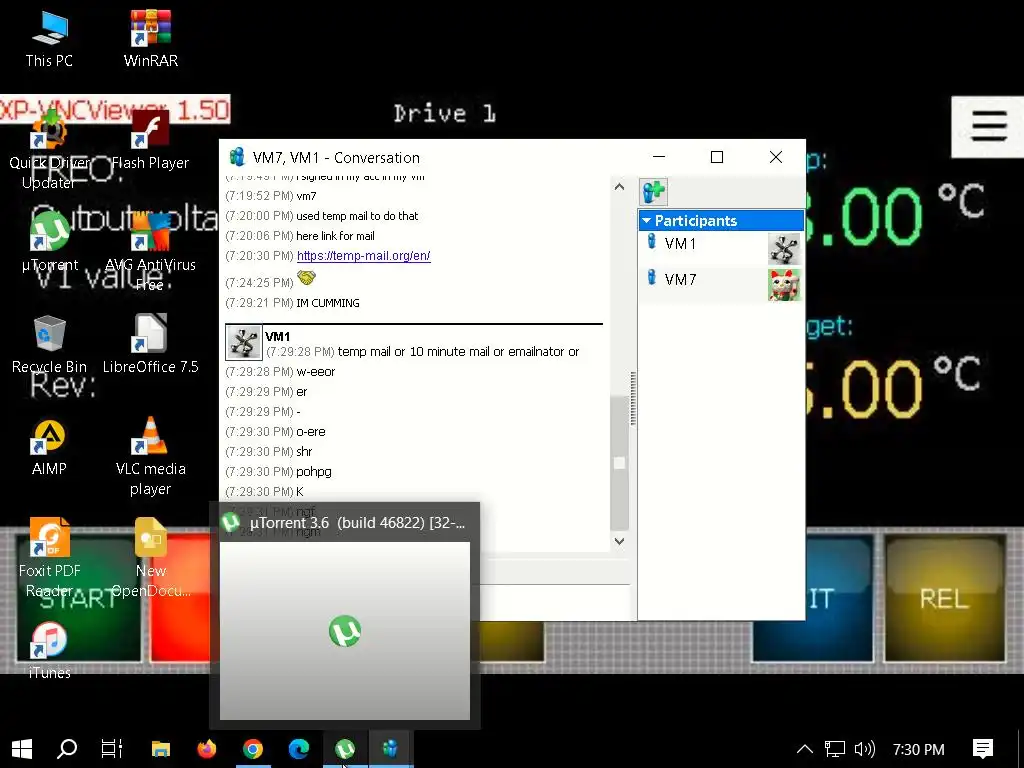Open Flash Player desktop shortcut
The image size is (1024, 768).
pyautogui.click(x=150, y=142)
